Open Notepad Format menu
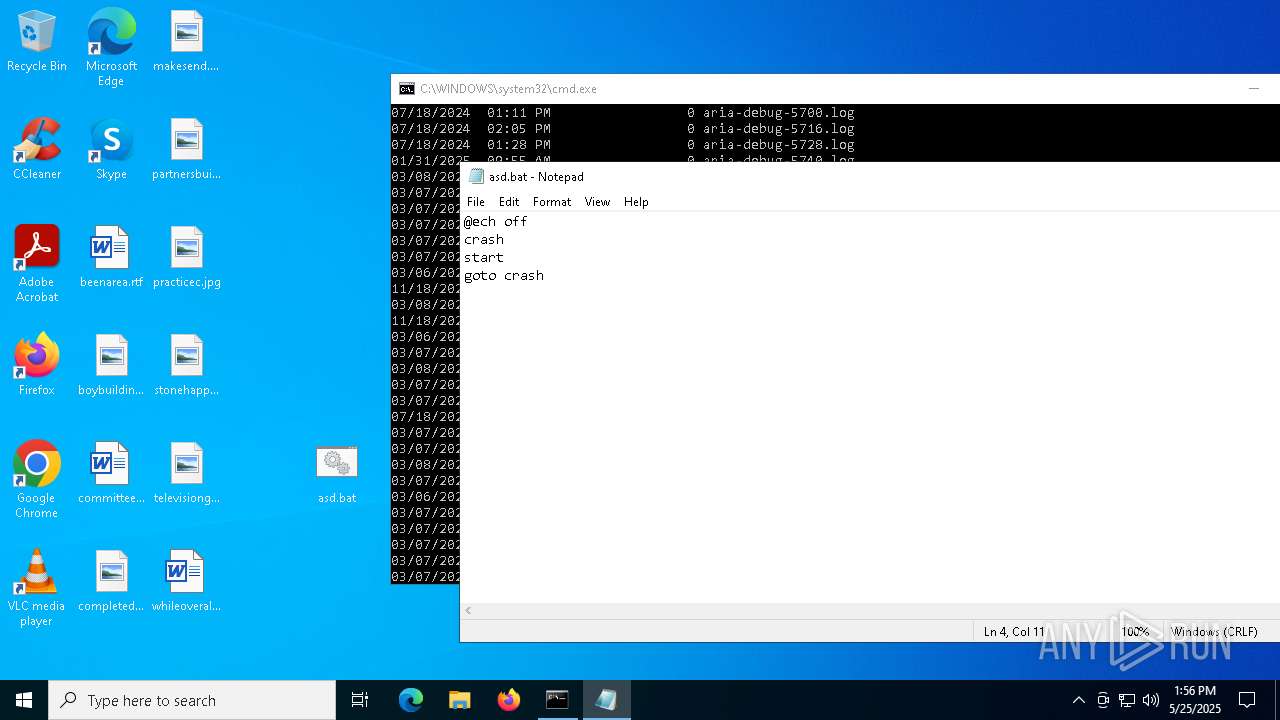Viewport: 1280px width, 720px height. point(552,201)
